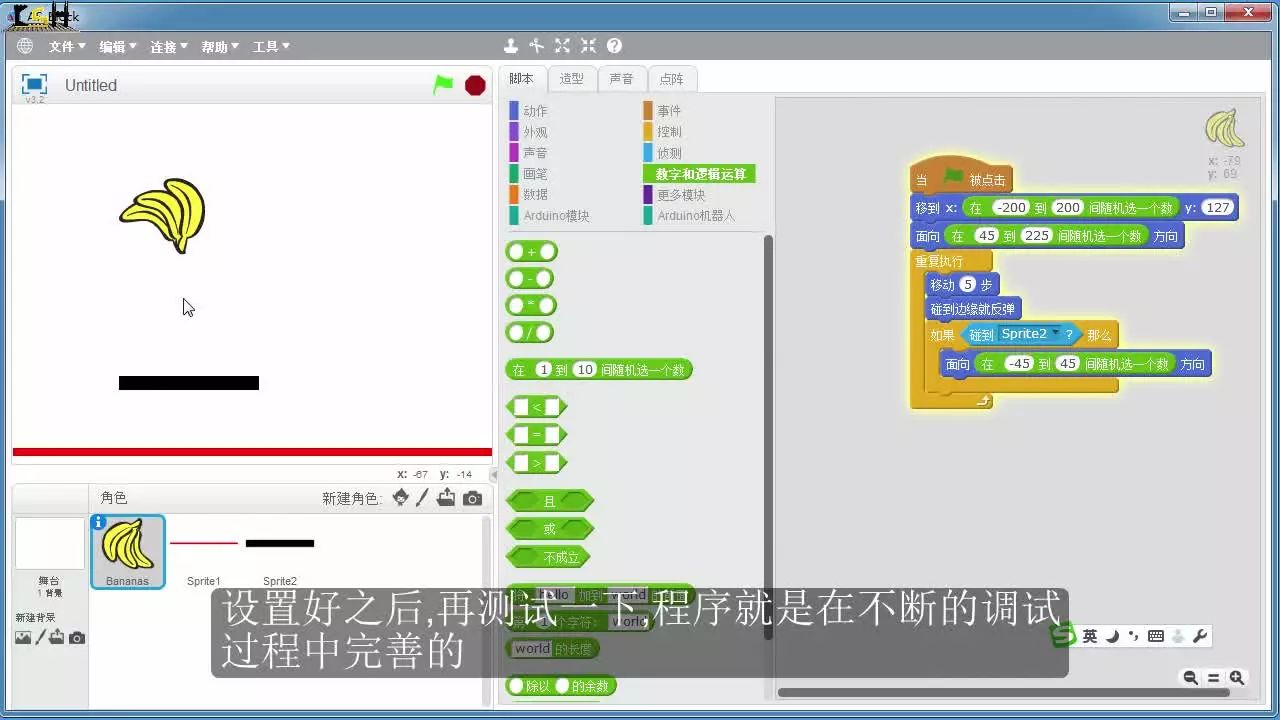Viewport: 1280px width, 720px height.
Task: Click the 或 logic block
Action: pos(550,529)
